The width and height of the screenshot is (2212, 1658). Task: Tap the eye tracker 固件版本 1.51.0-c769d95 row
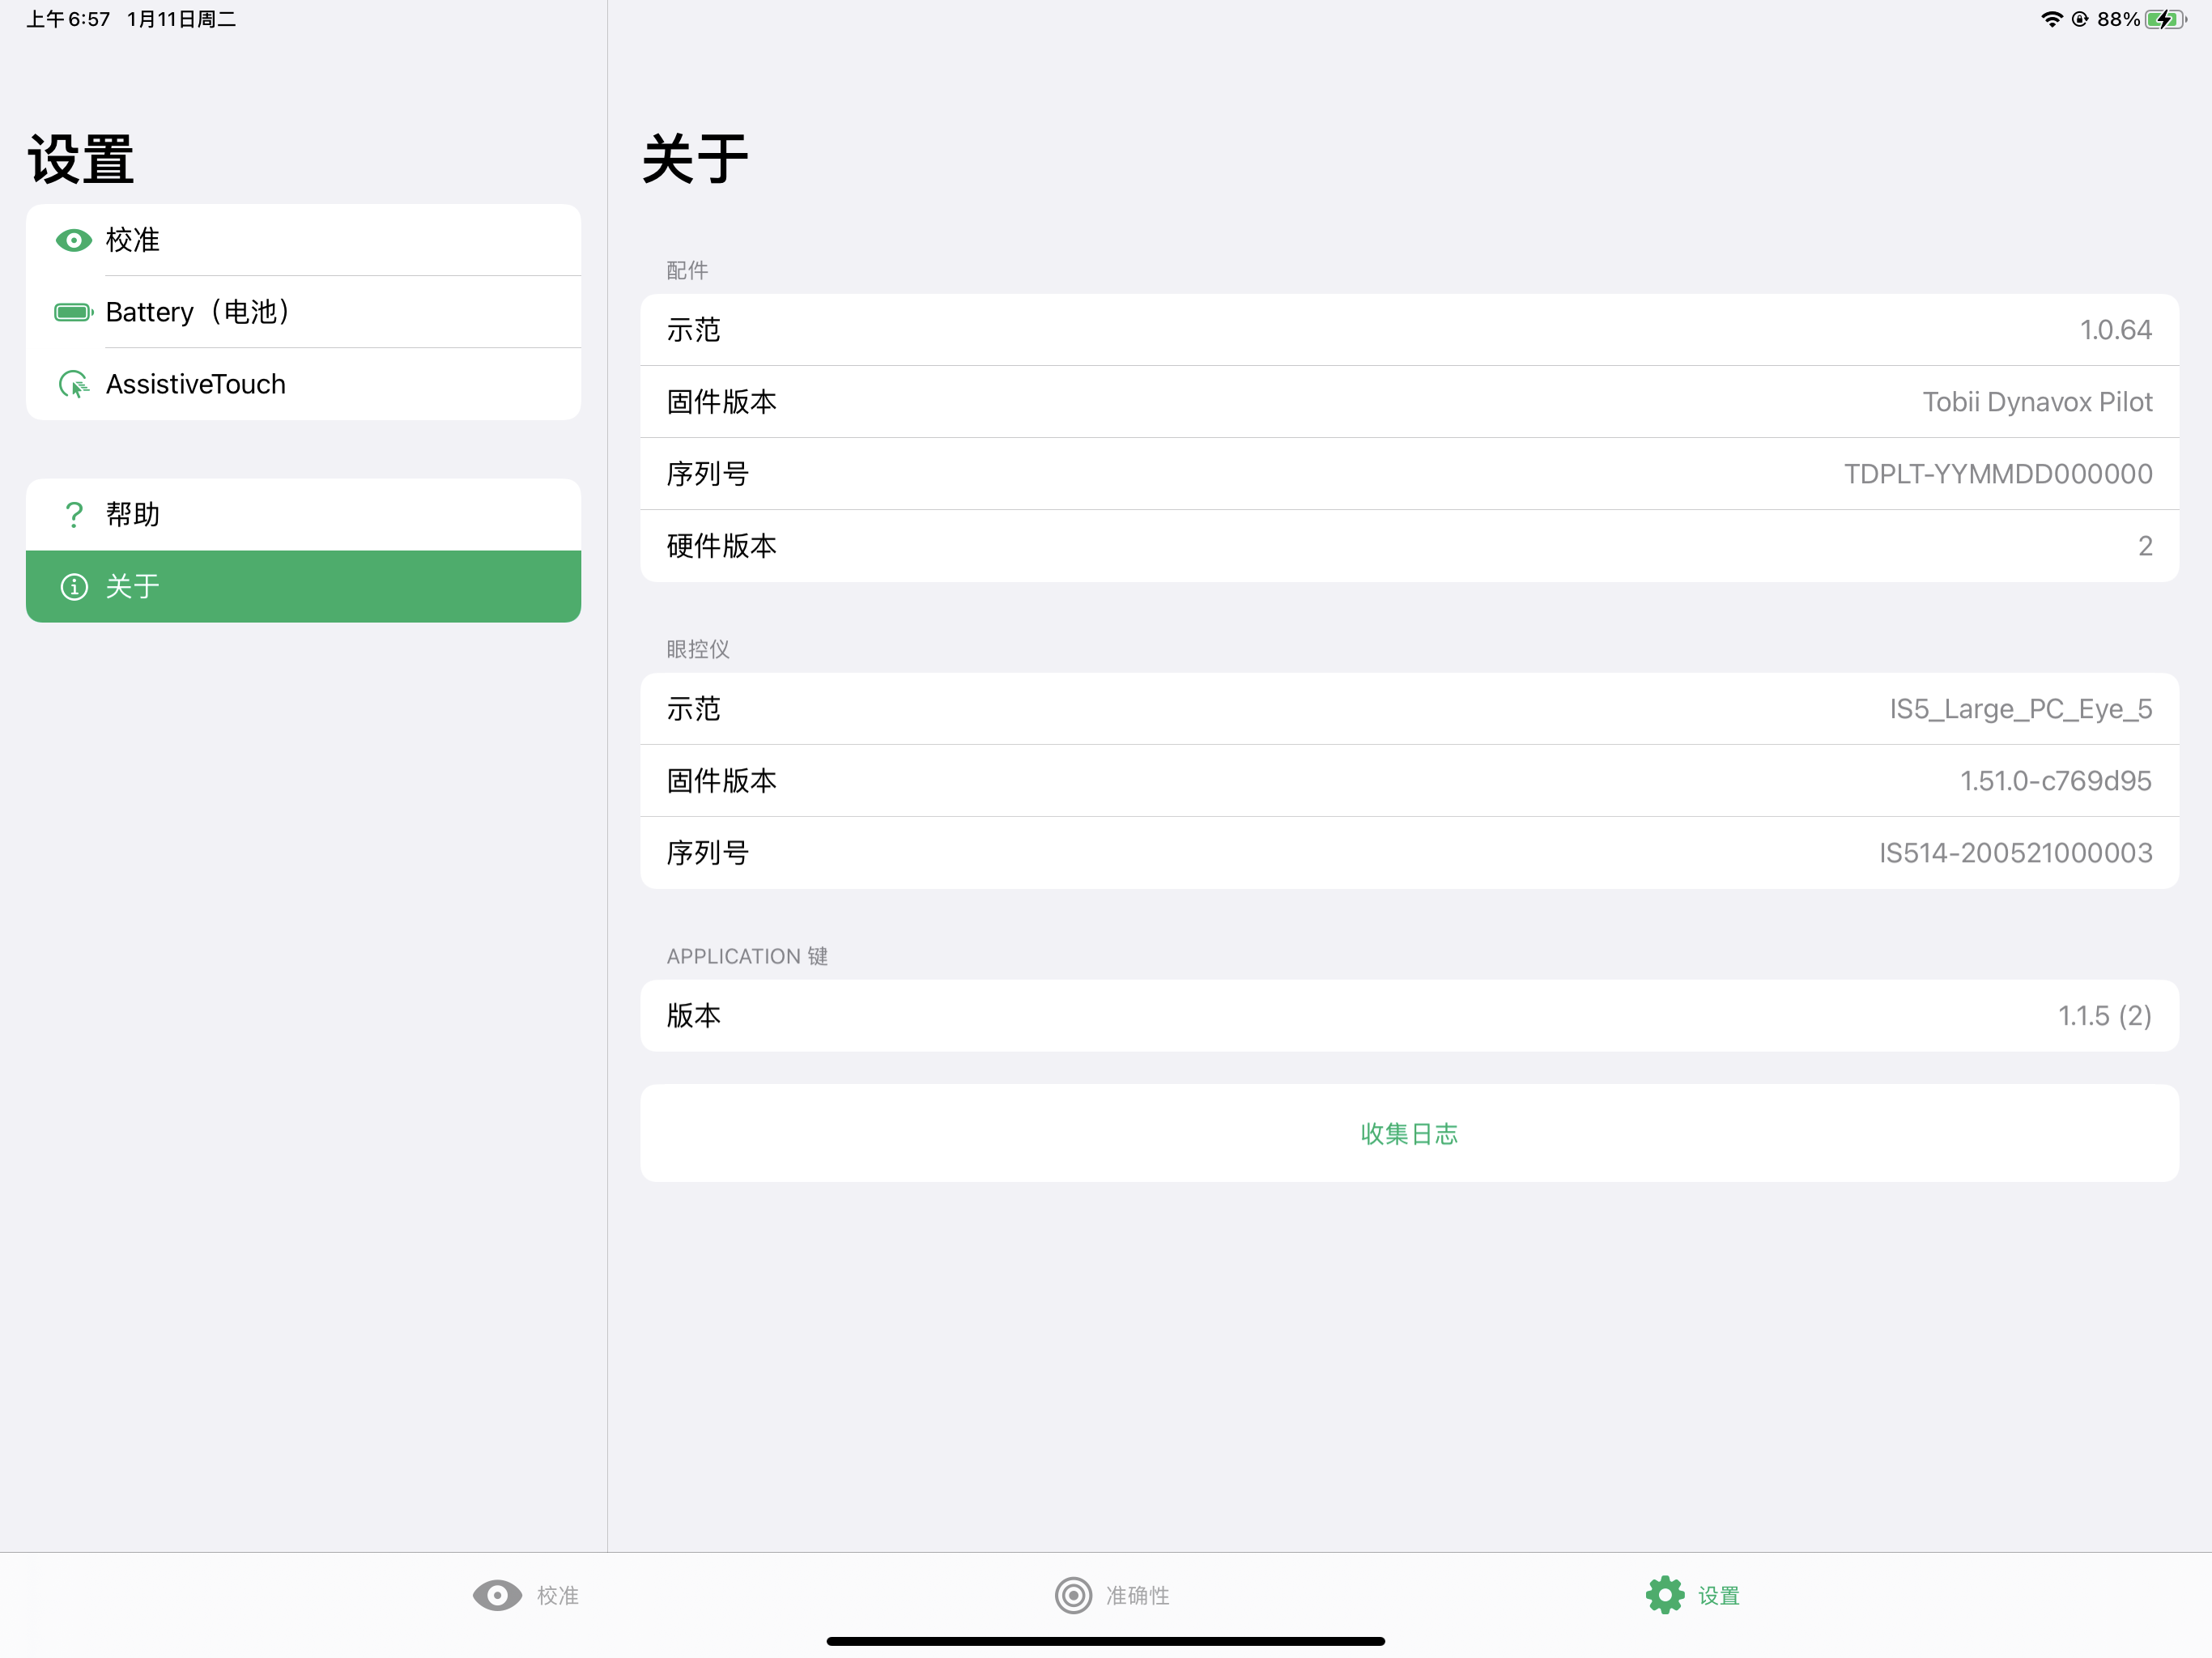pyautogui.click(x=1408, y=781)
